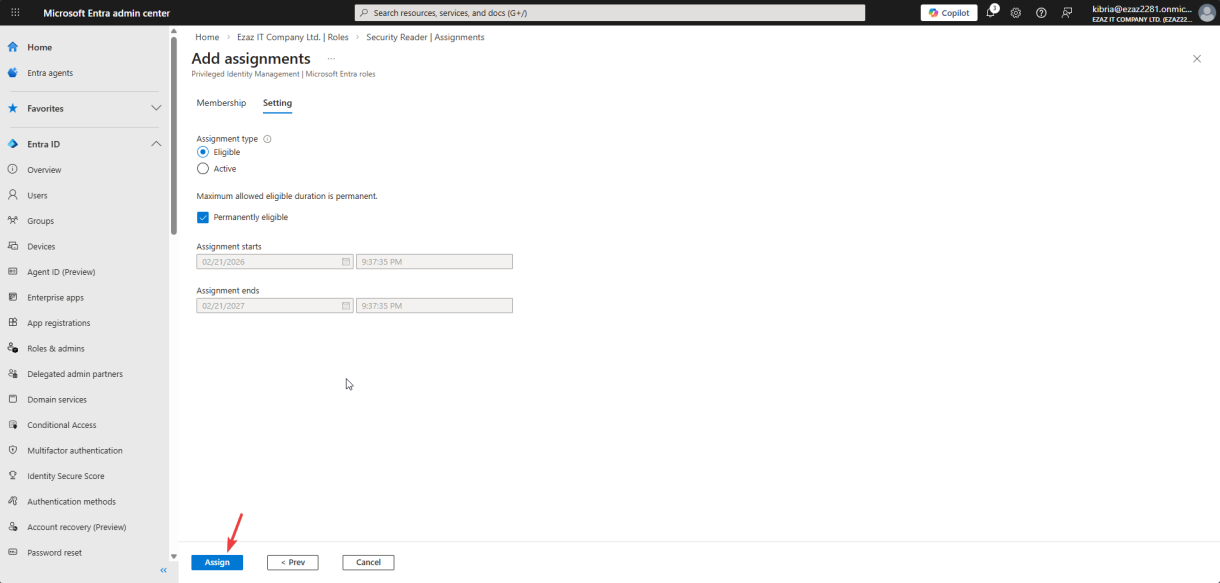This screenshot has height=583, width=1220.
Task: Collapse the Favorites section chevron
Action: coord(156,108)
